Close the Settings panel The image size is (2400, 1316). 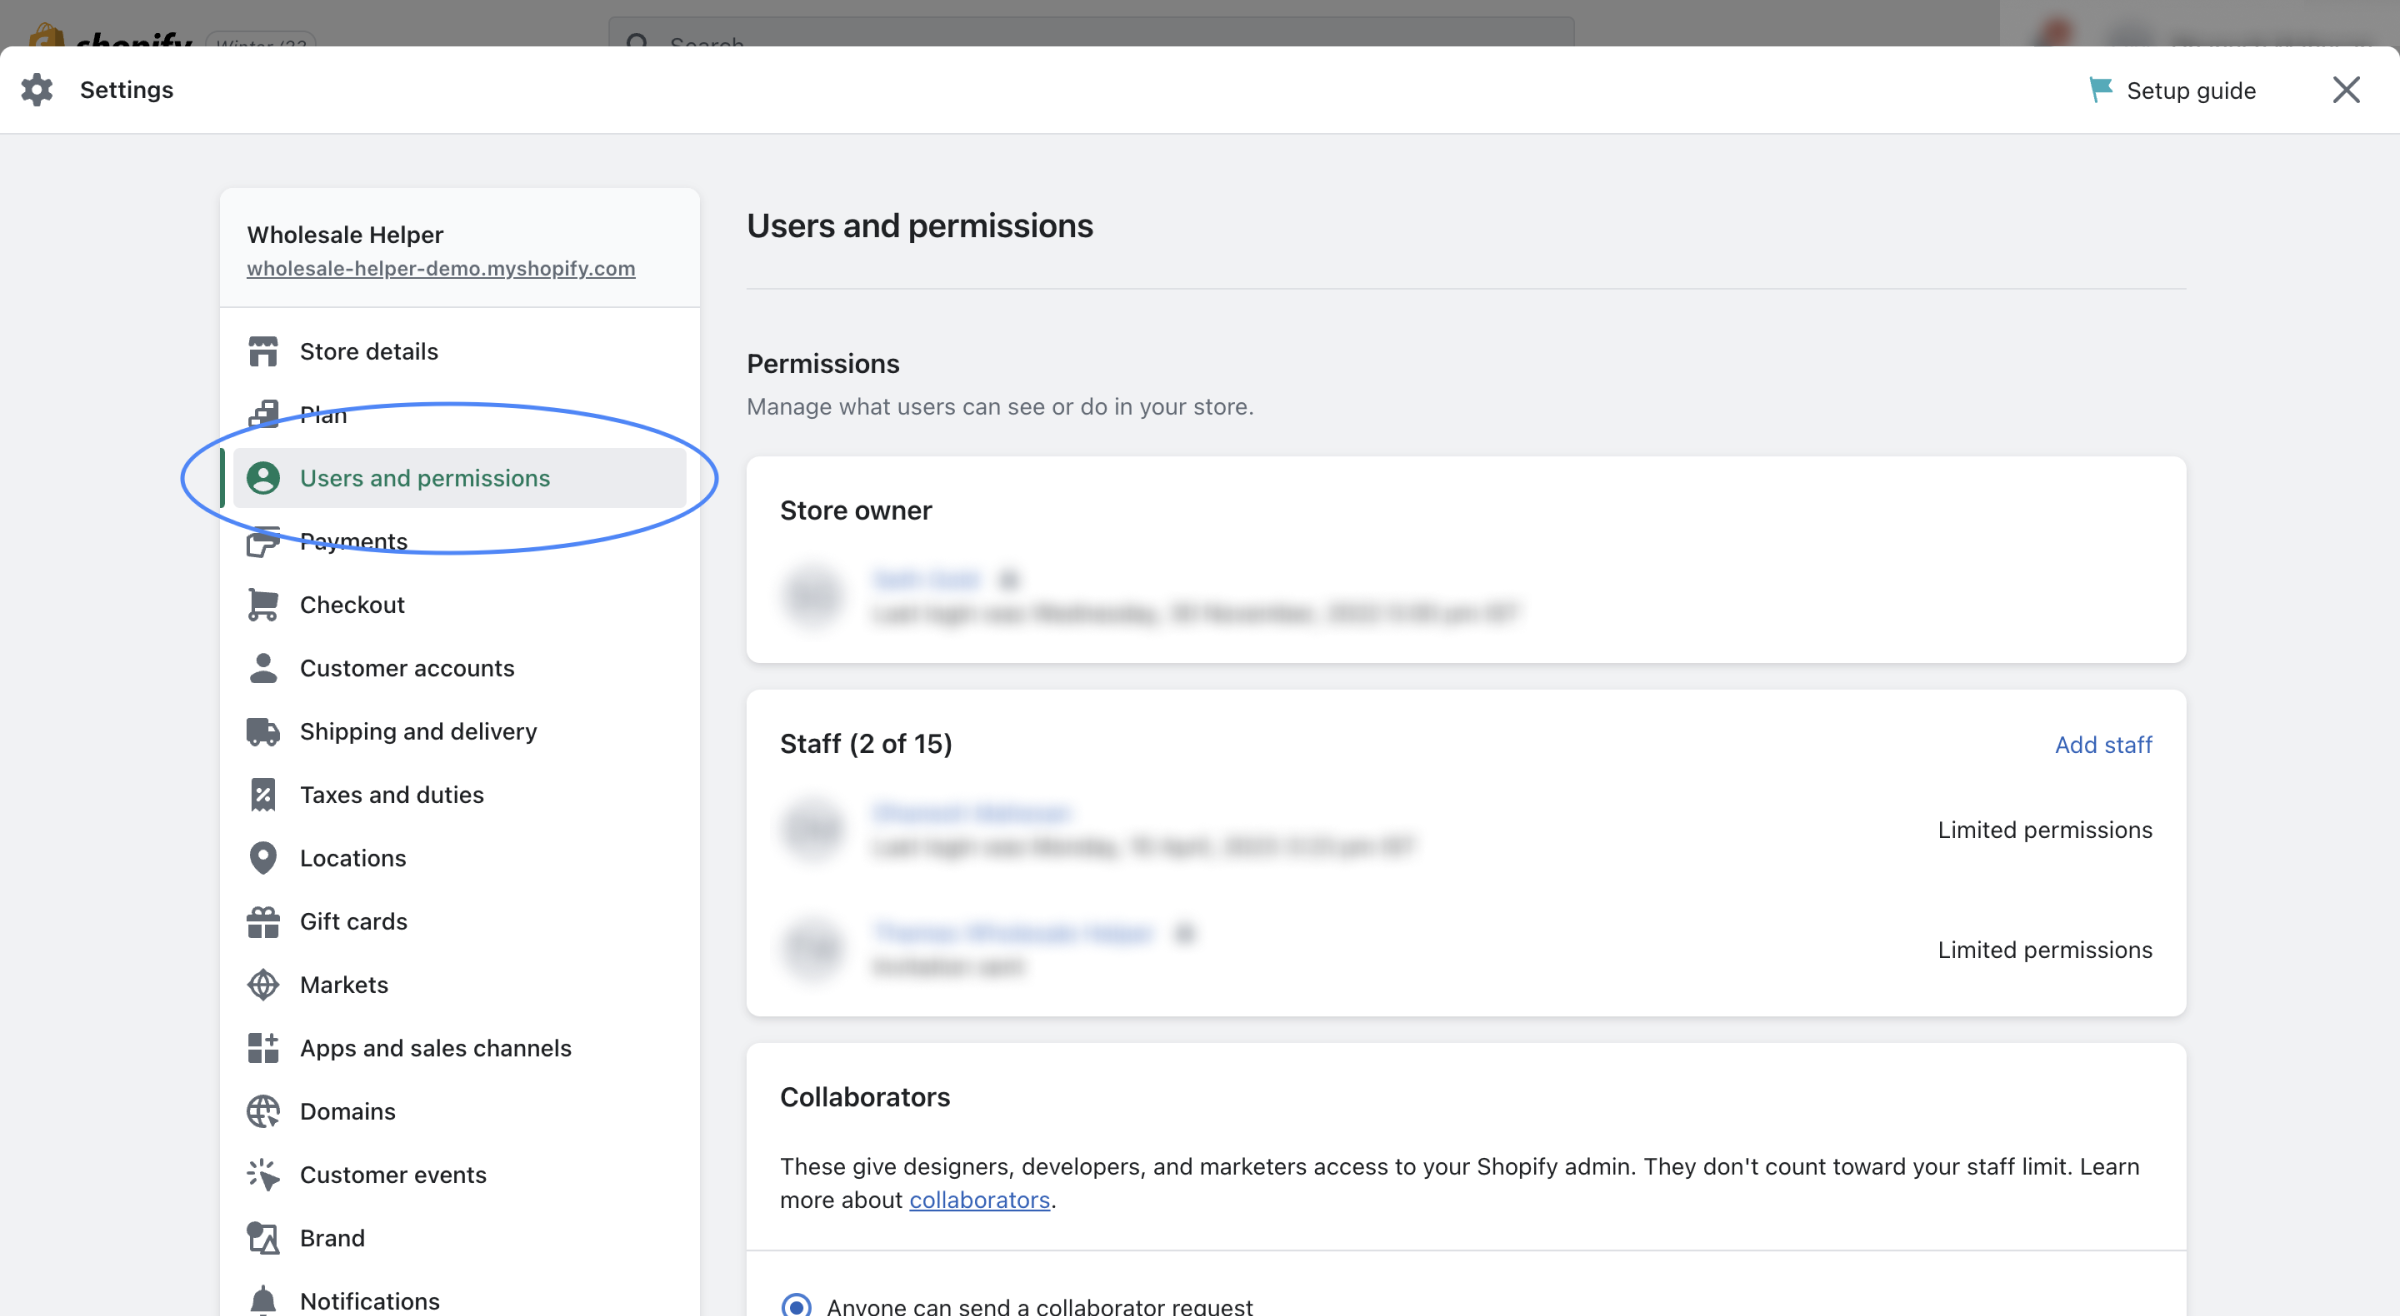[x=2346, y=90]
